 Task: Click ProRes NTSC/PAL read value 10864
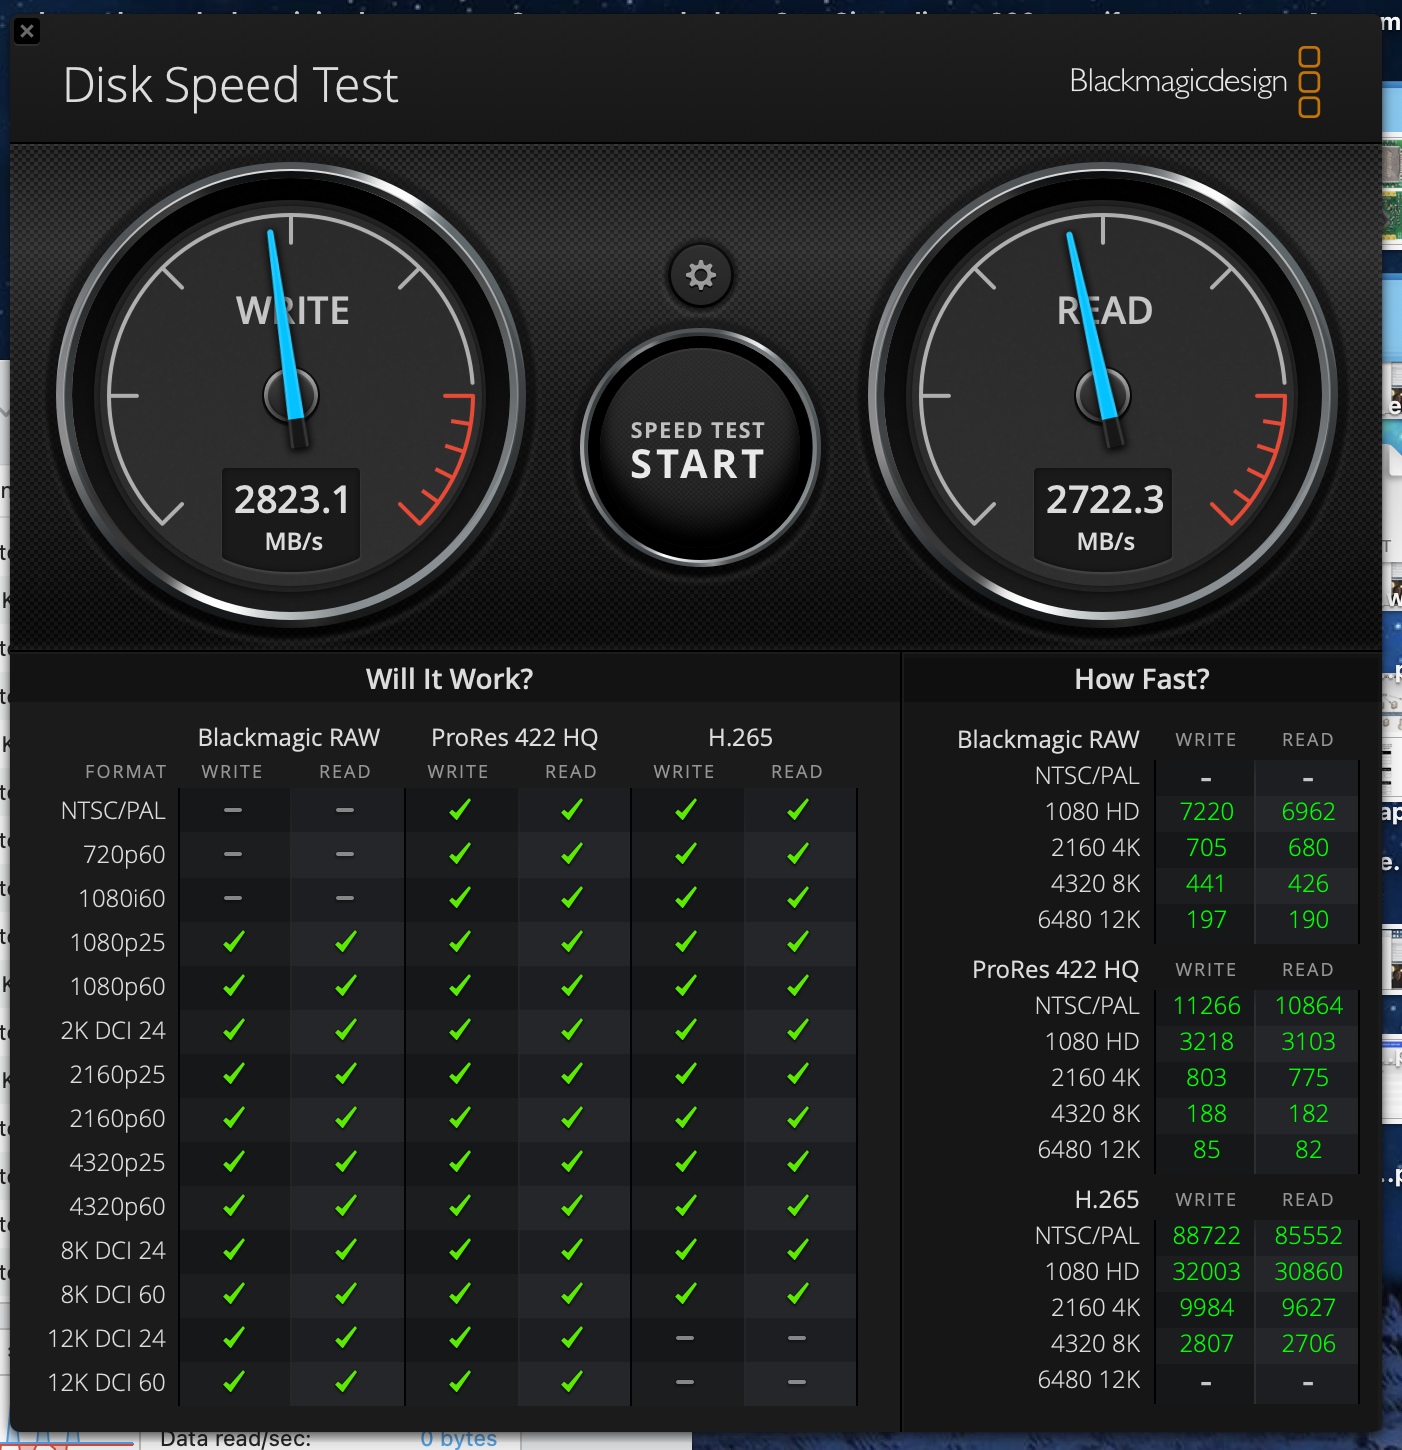coord(1308,1005)
